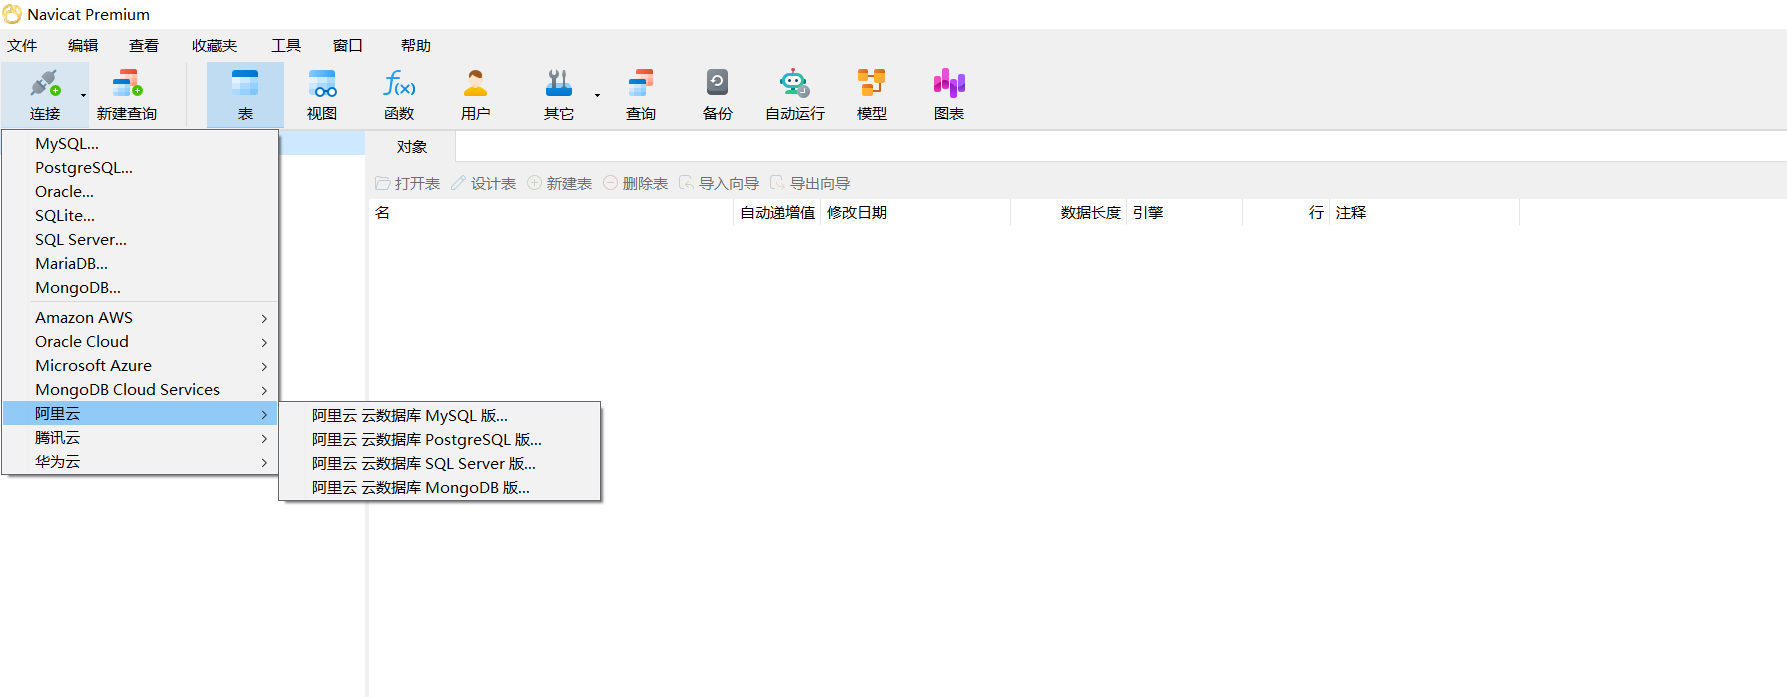This screenshot has width=1787, height=697.
Task: Select 阿里云 云数据库 MySQL 版...
Action: (440, 416)
